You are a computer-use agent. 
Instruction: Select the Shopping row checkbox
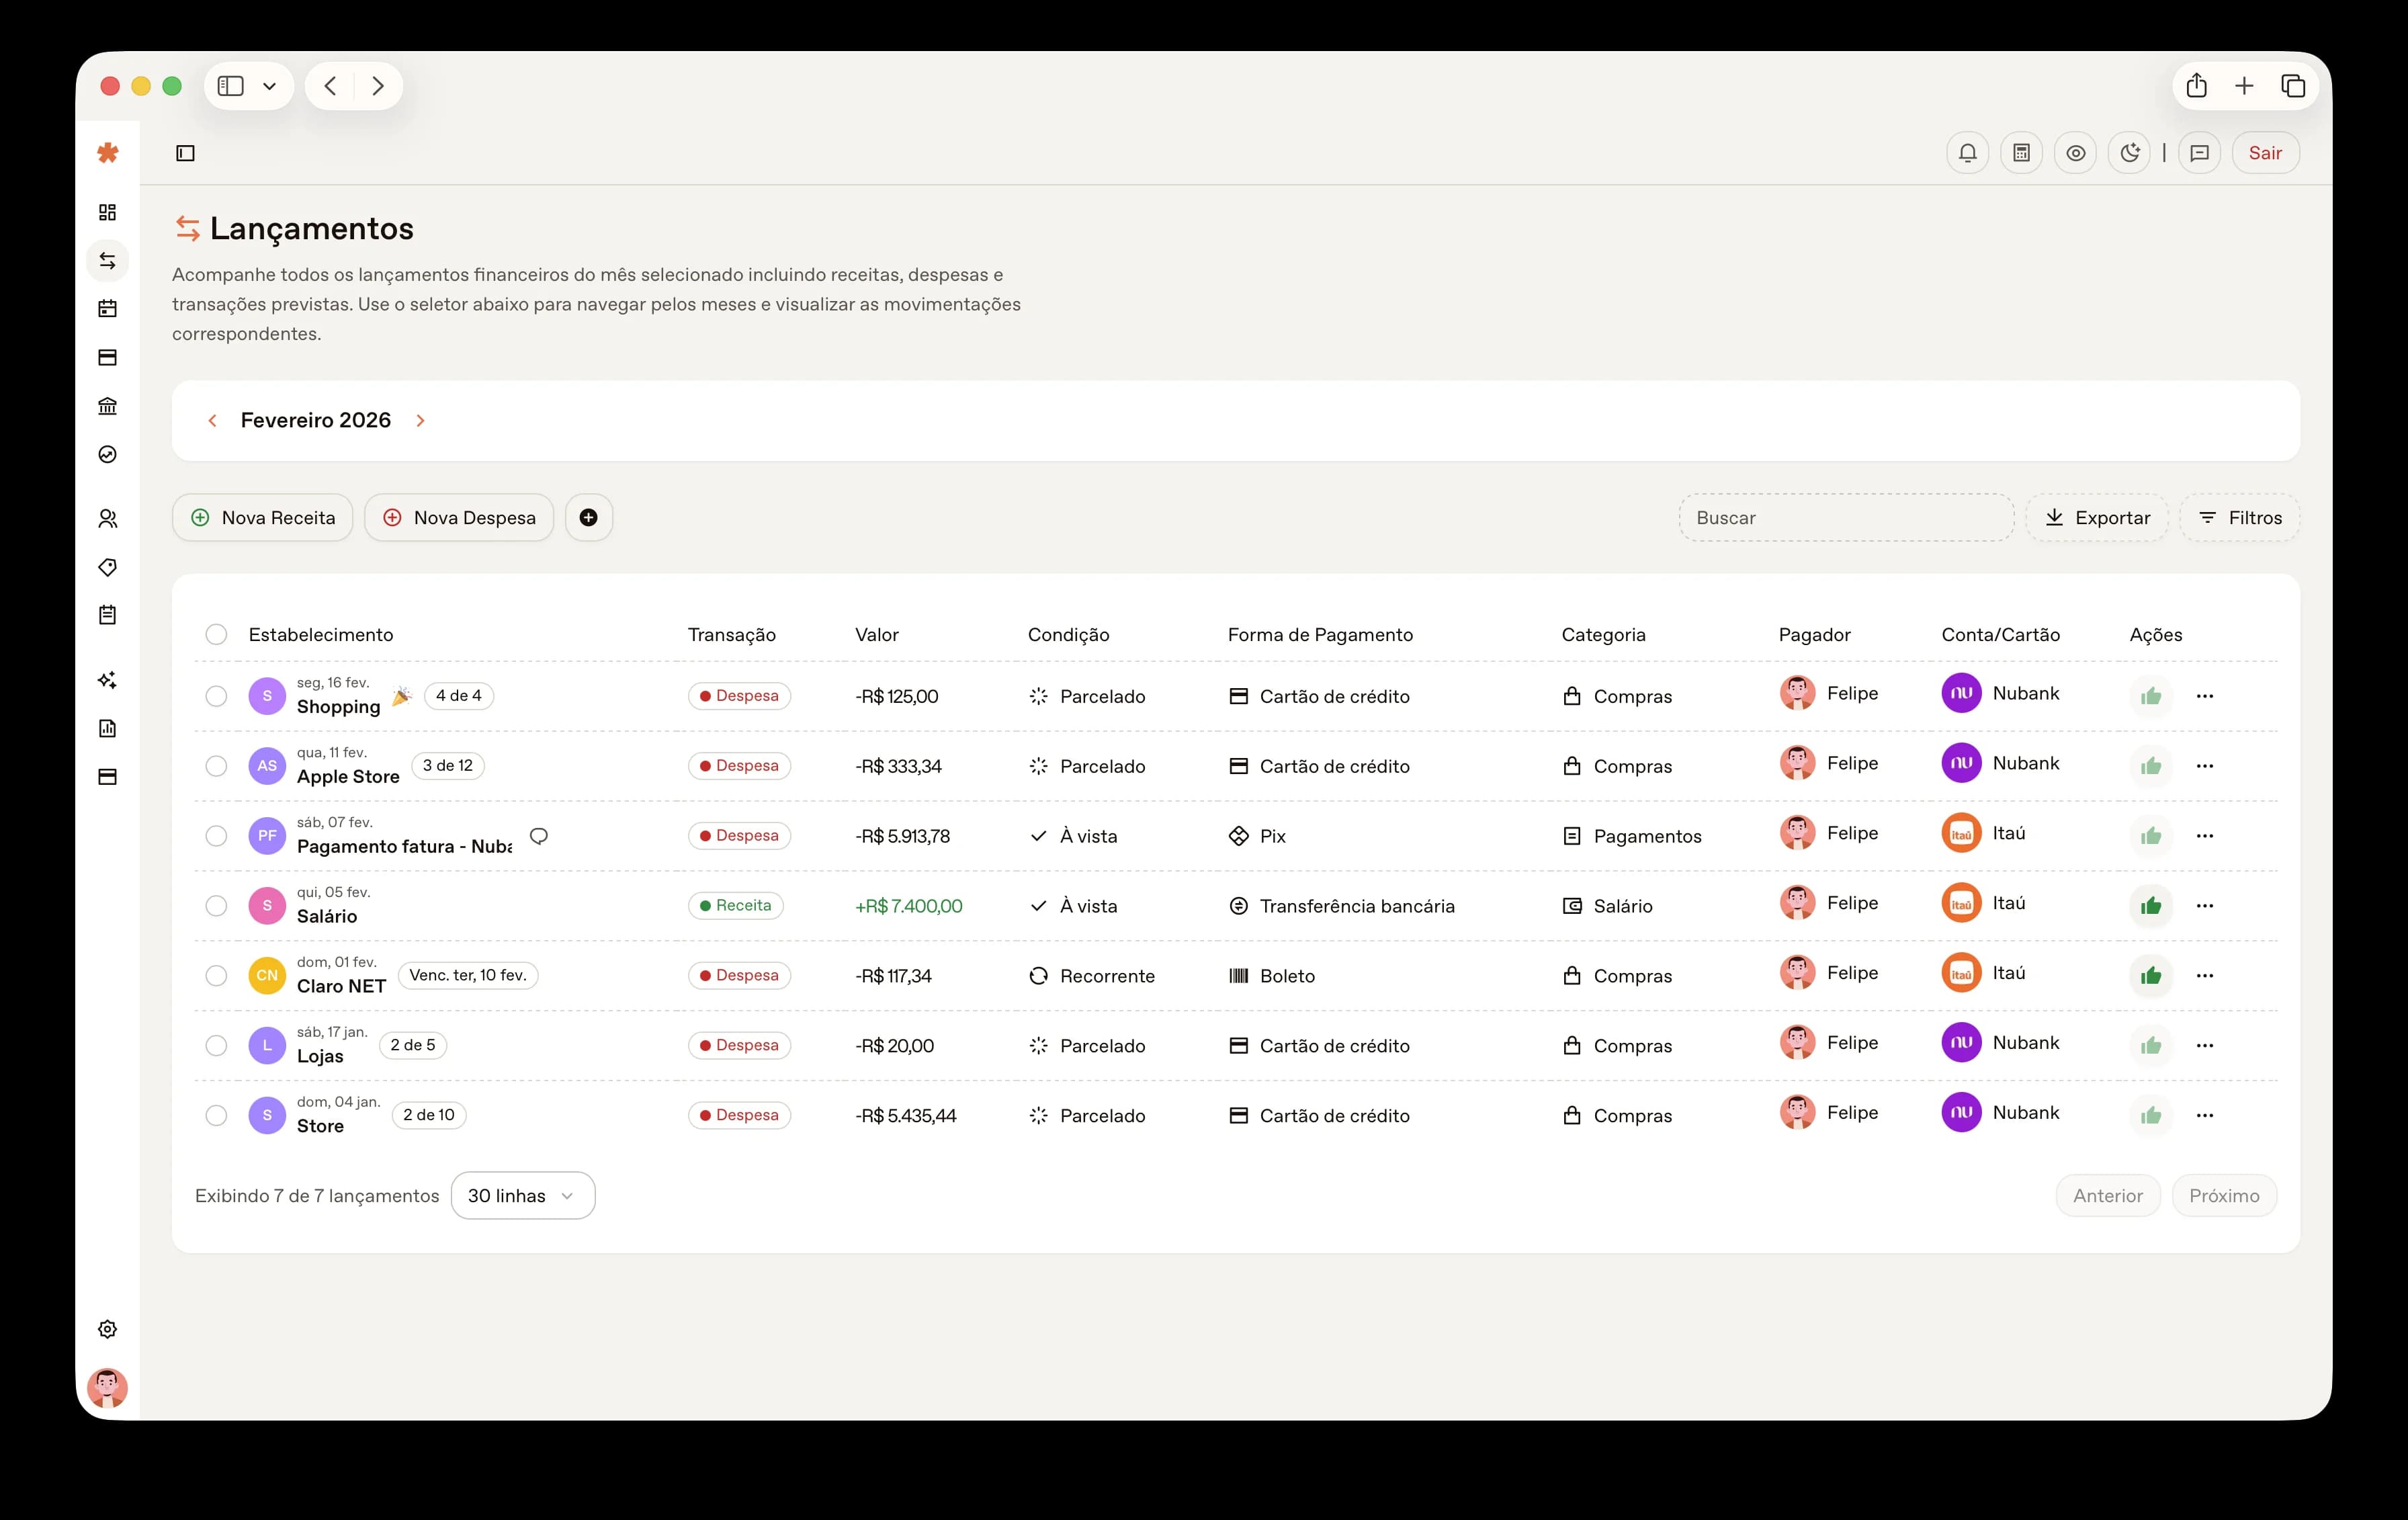coord(216,696)
